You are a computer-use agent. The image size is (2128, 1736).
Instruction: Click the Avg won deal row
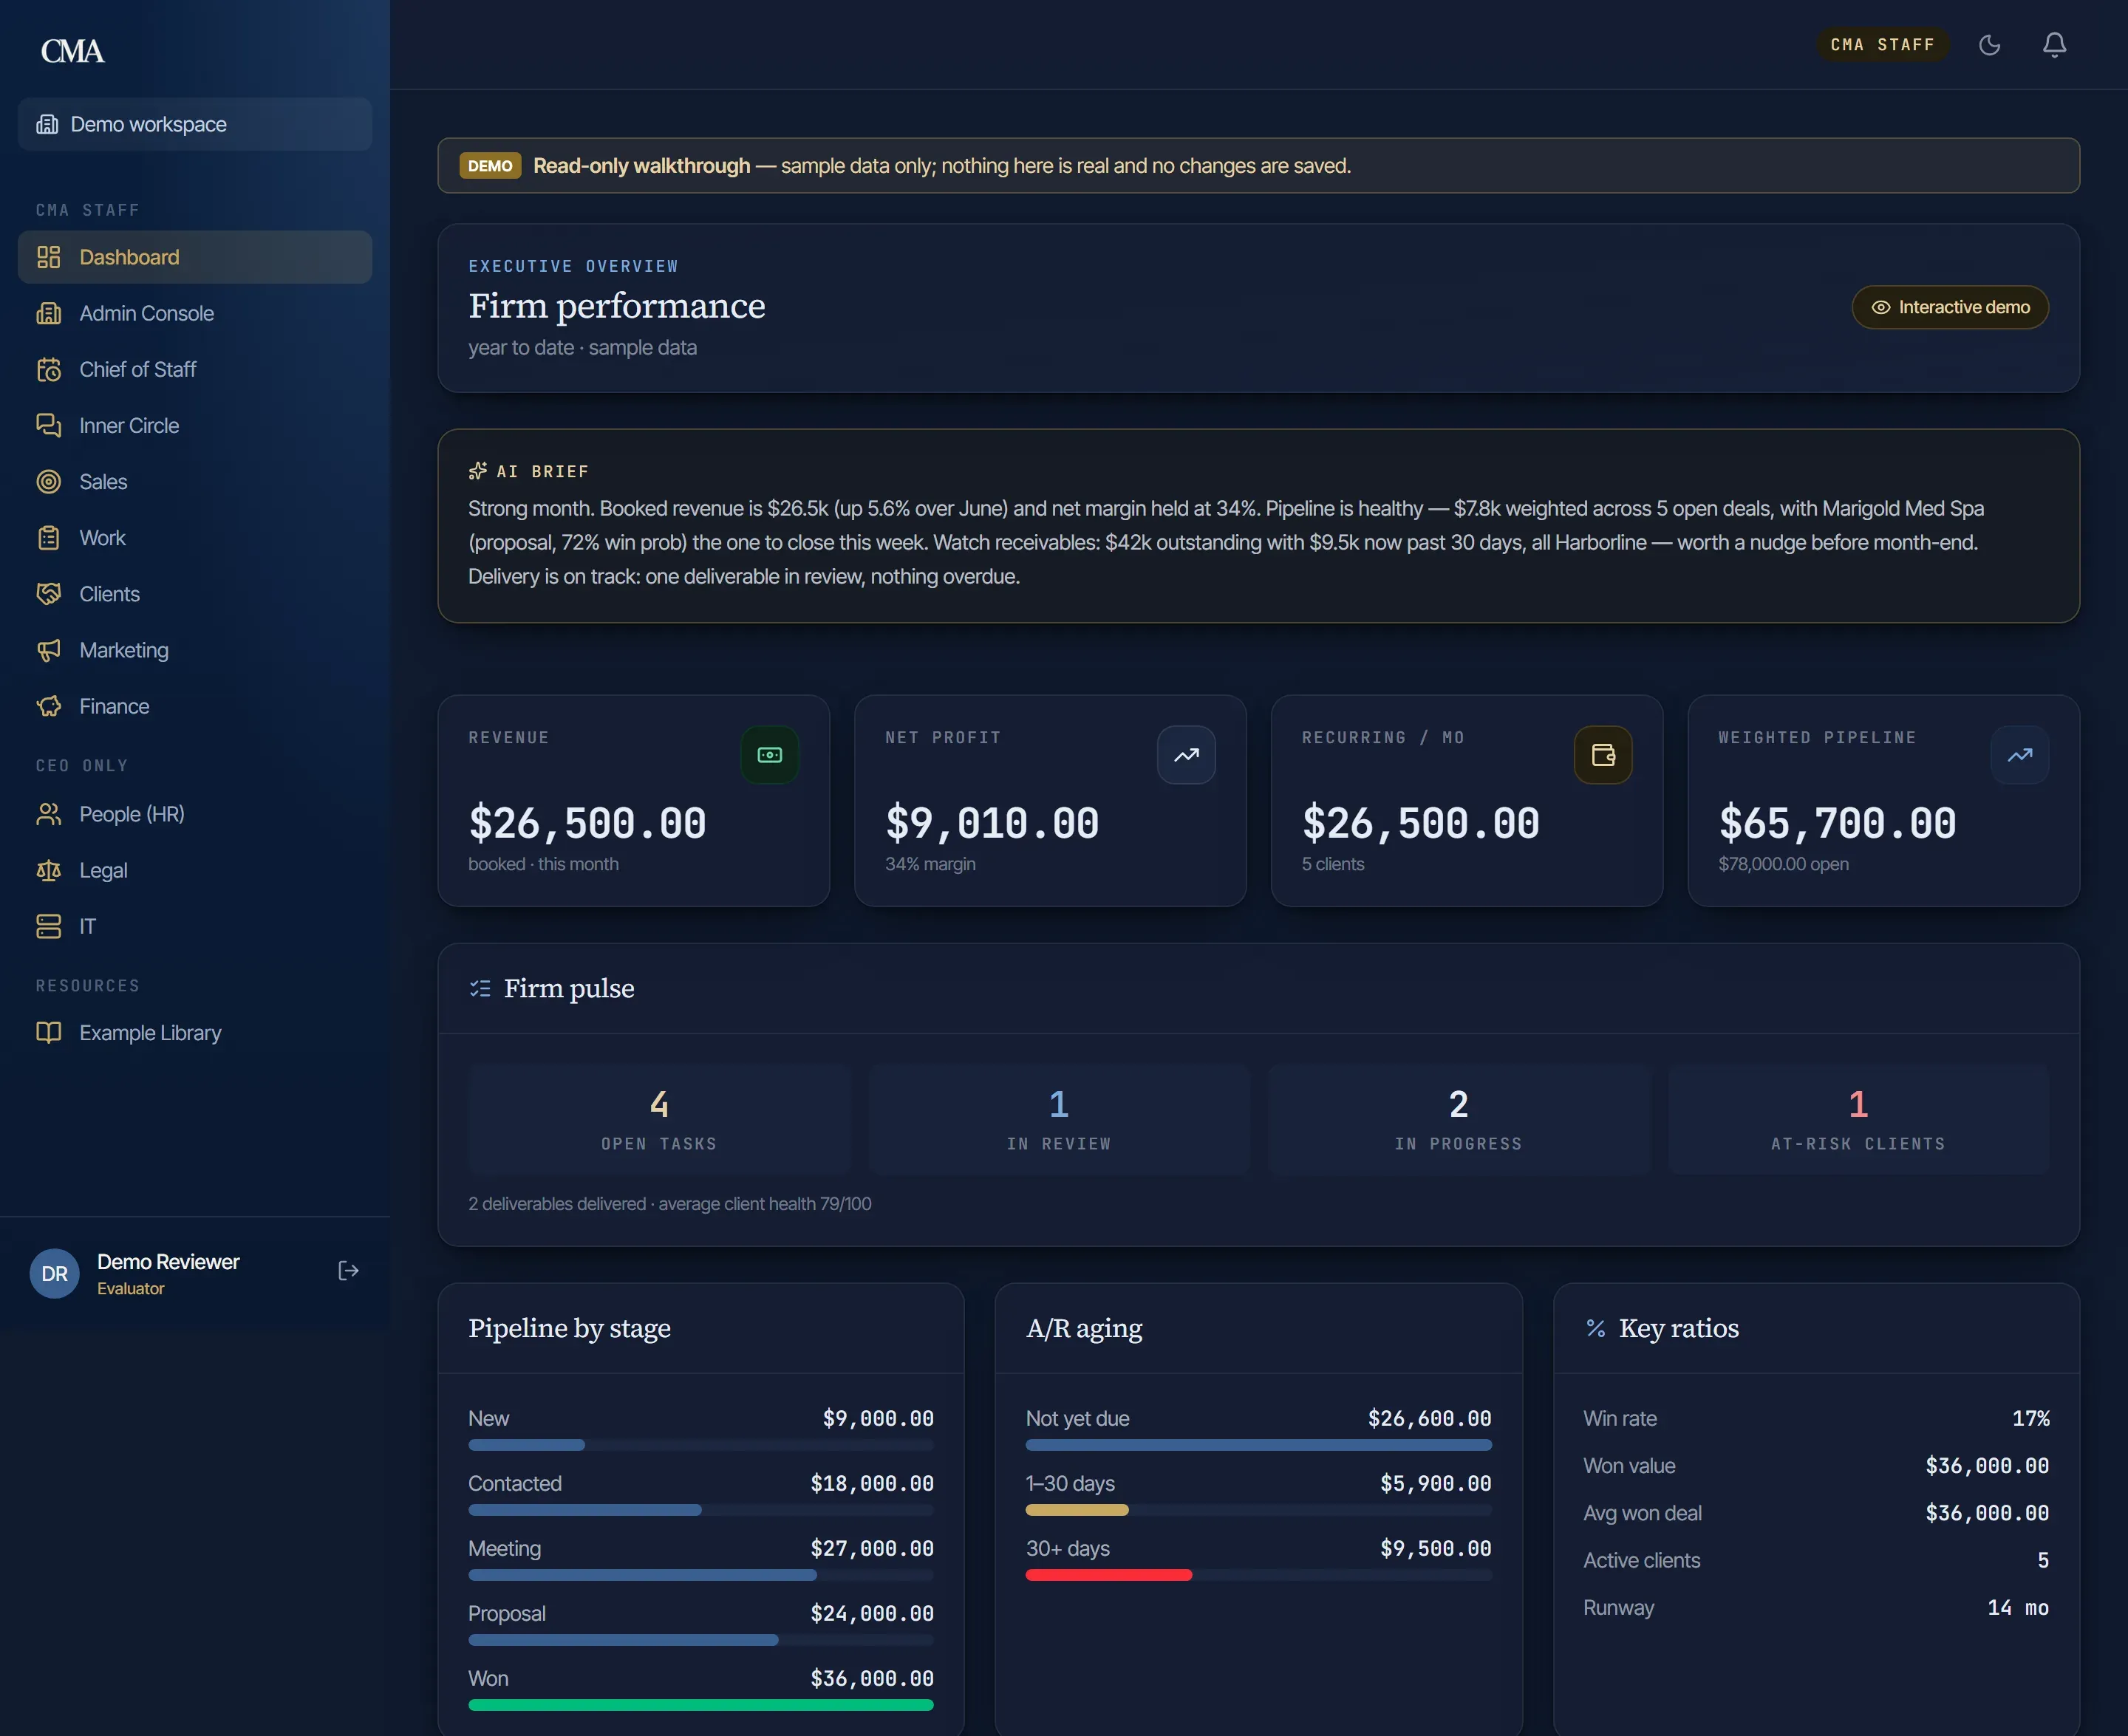(1816, 1513)
